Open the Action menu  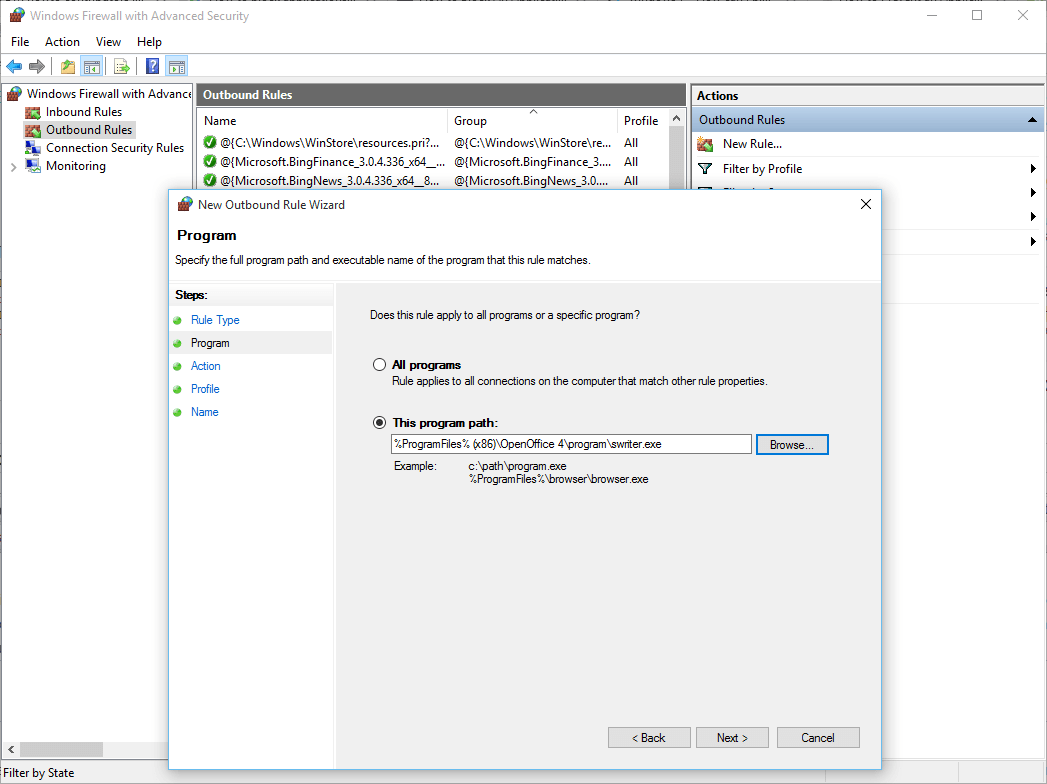tap(62, 42)
